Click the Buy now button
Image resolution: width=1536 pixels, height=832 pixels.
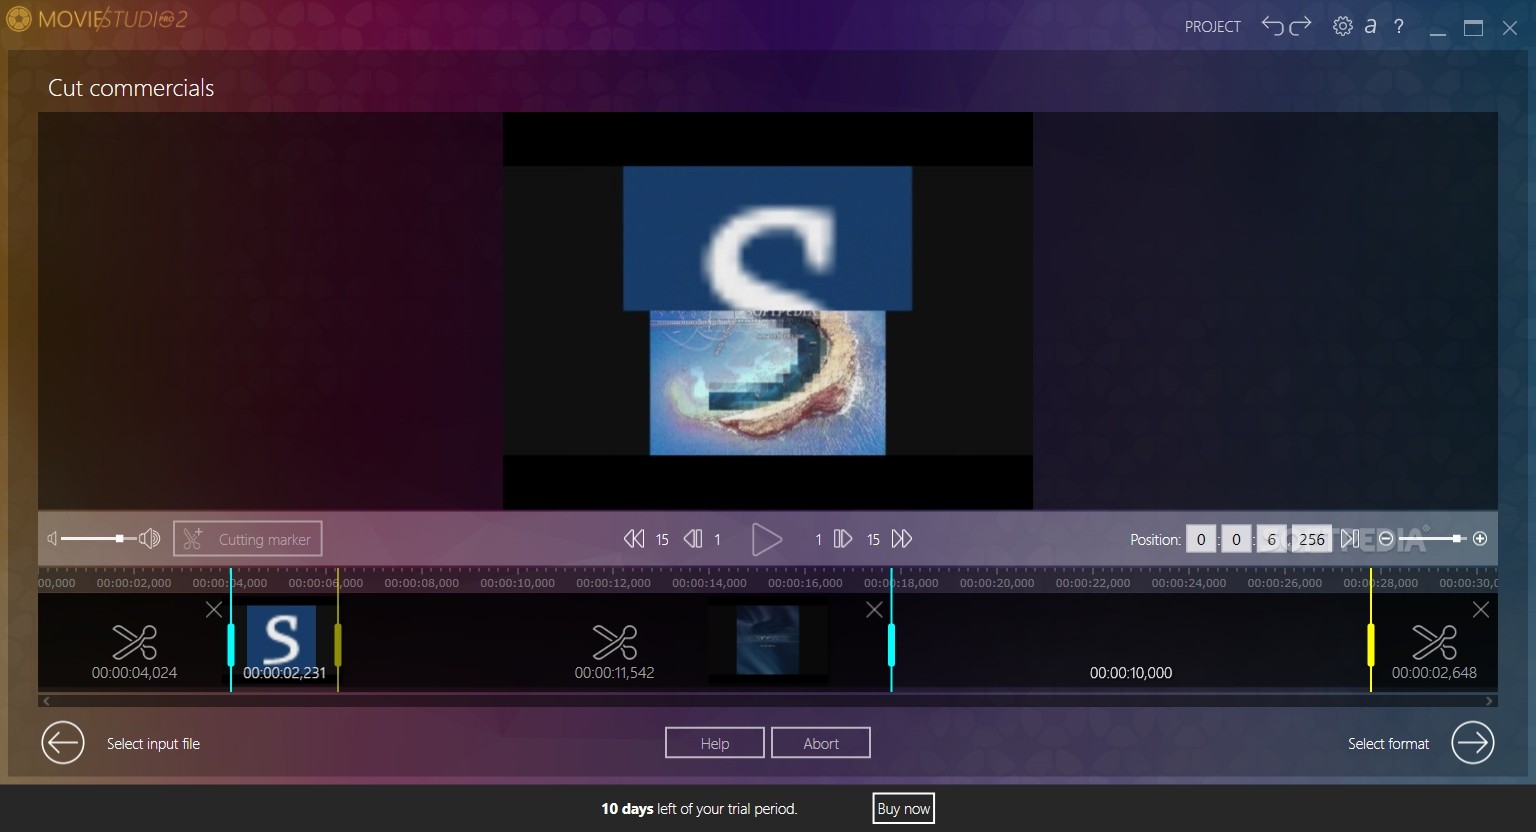(903, 809)
